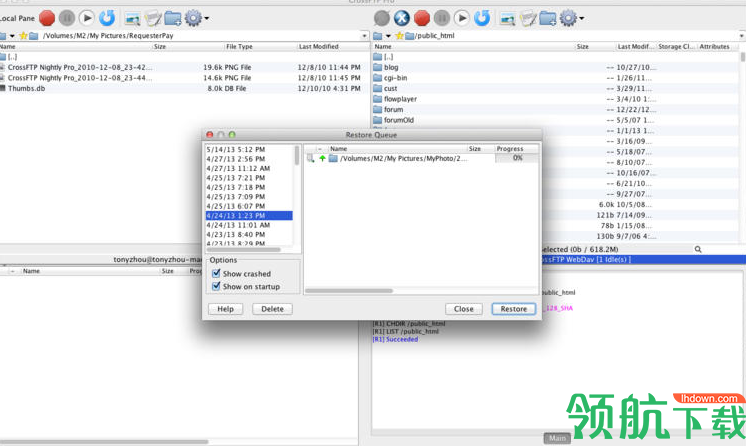This screenshot has height=446, width=746.
Task: Click Delete in the Restore Queue dialog
Action: point(272,309)
